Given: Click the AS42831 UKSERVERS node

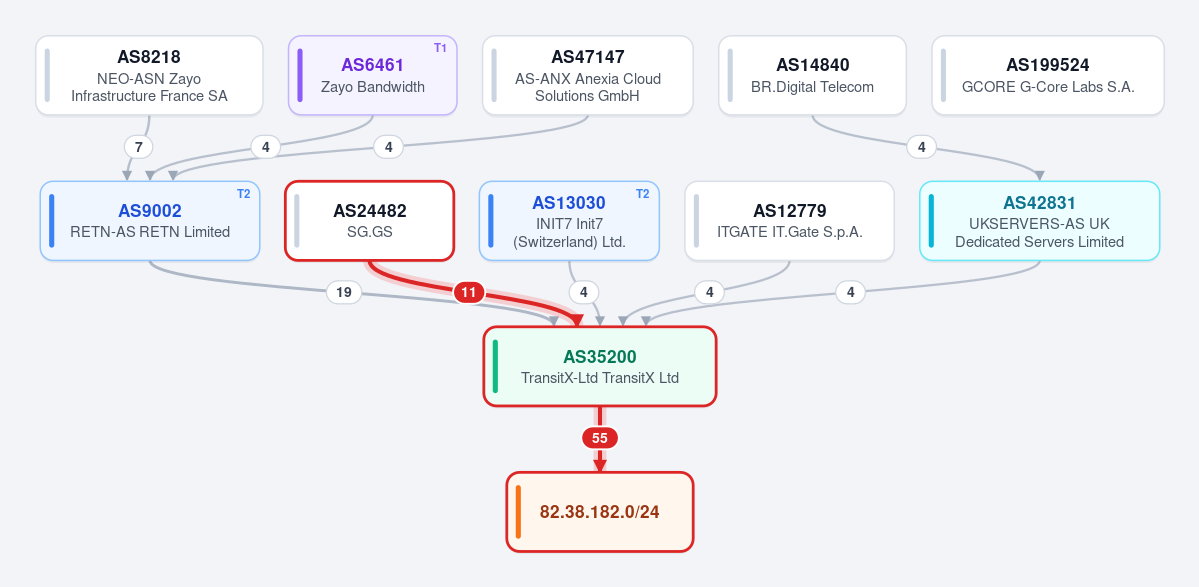Looking at the screenshot, I should click(x=1039, y=221).
